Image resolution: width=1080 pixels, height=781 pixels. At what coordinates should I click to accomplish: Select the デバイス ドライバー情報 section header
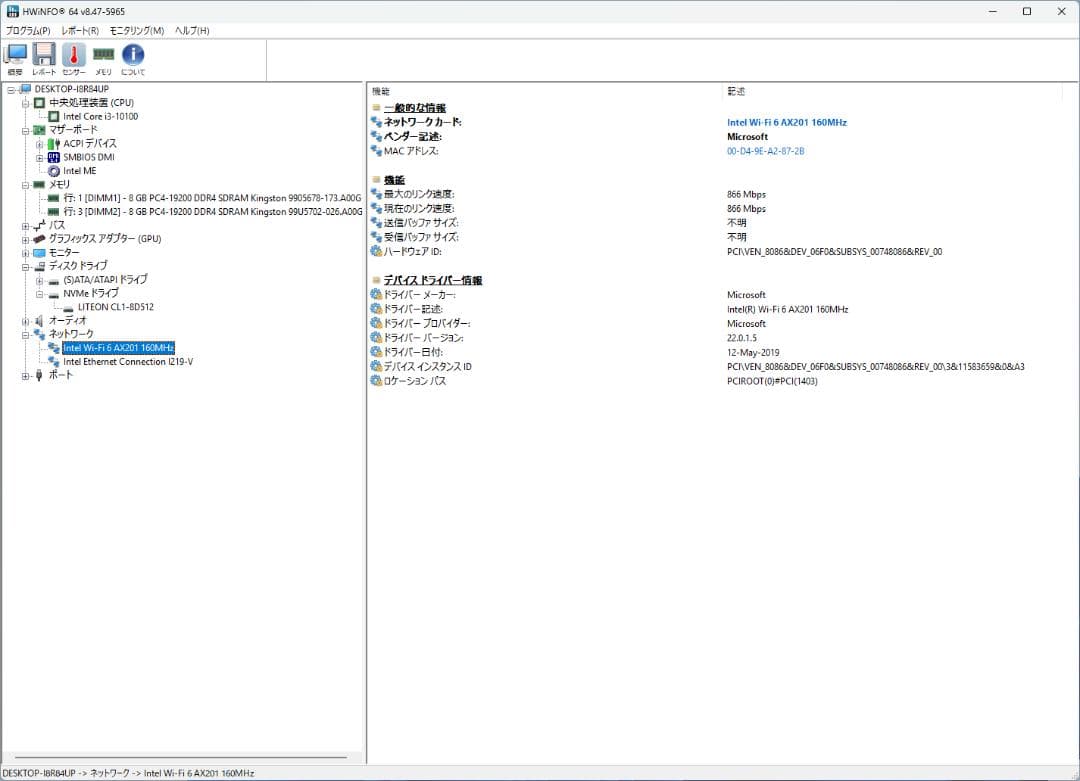(x=433, y=280)
